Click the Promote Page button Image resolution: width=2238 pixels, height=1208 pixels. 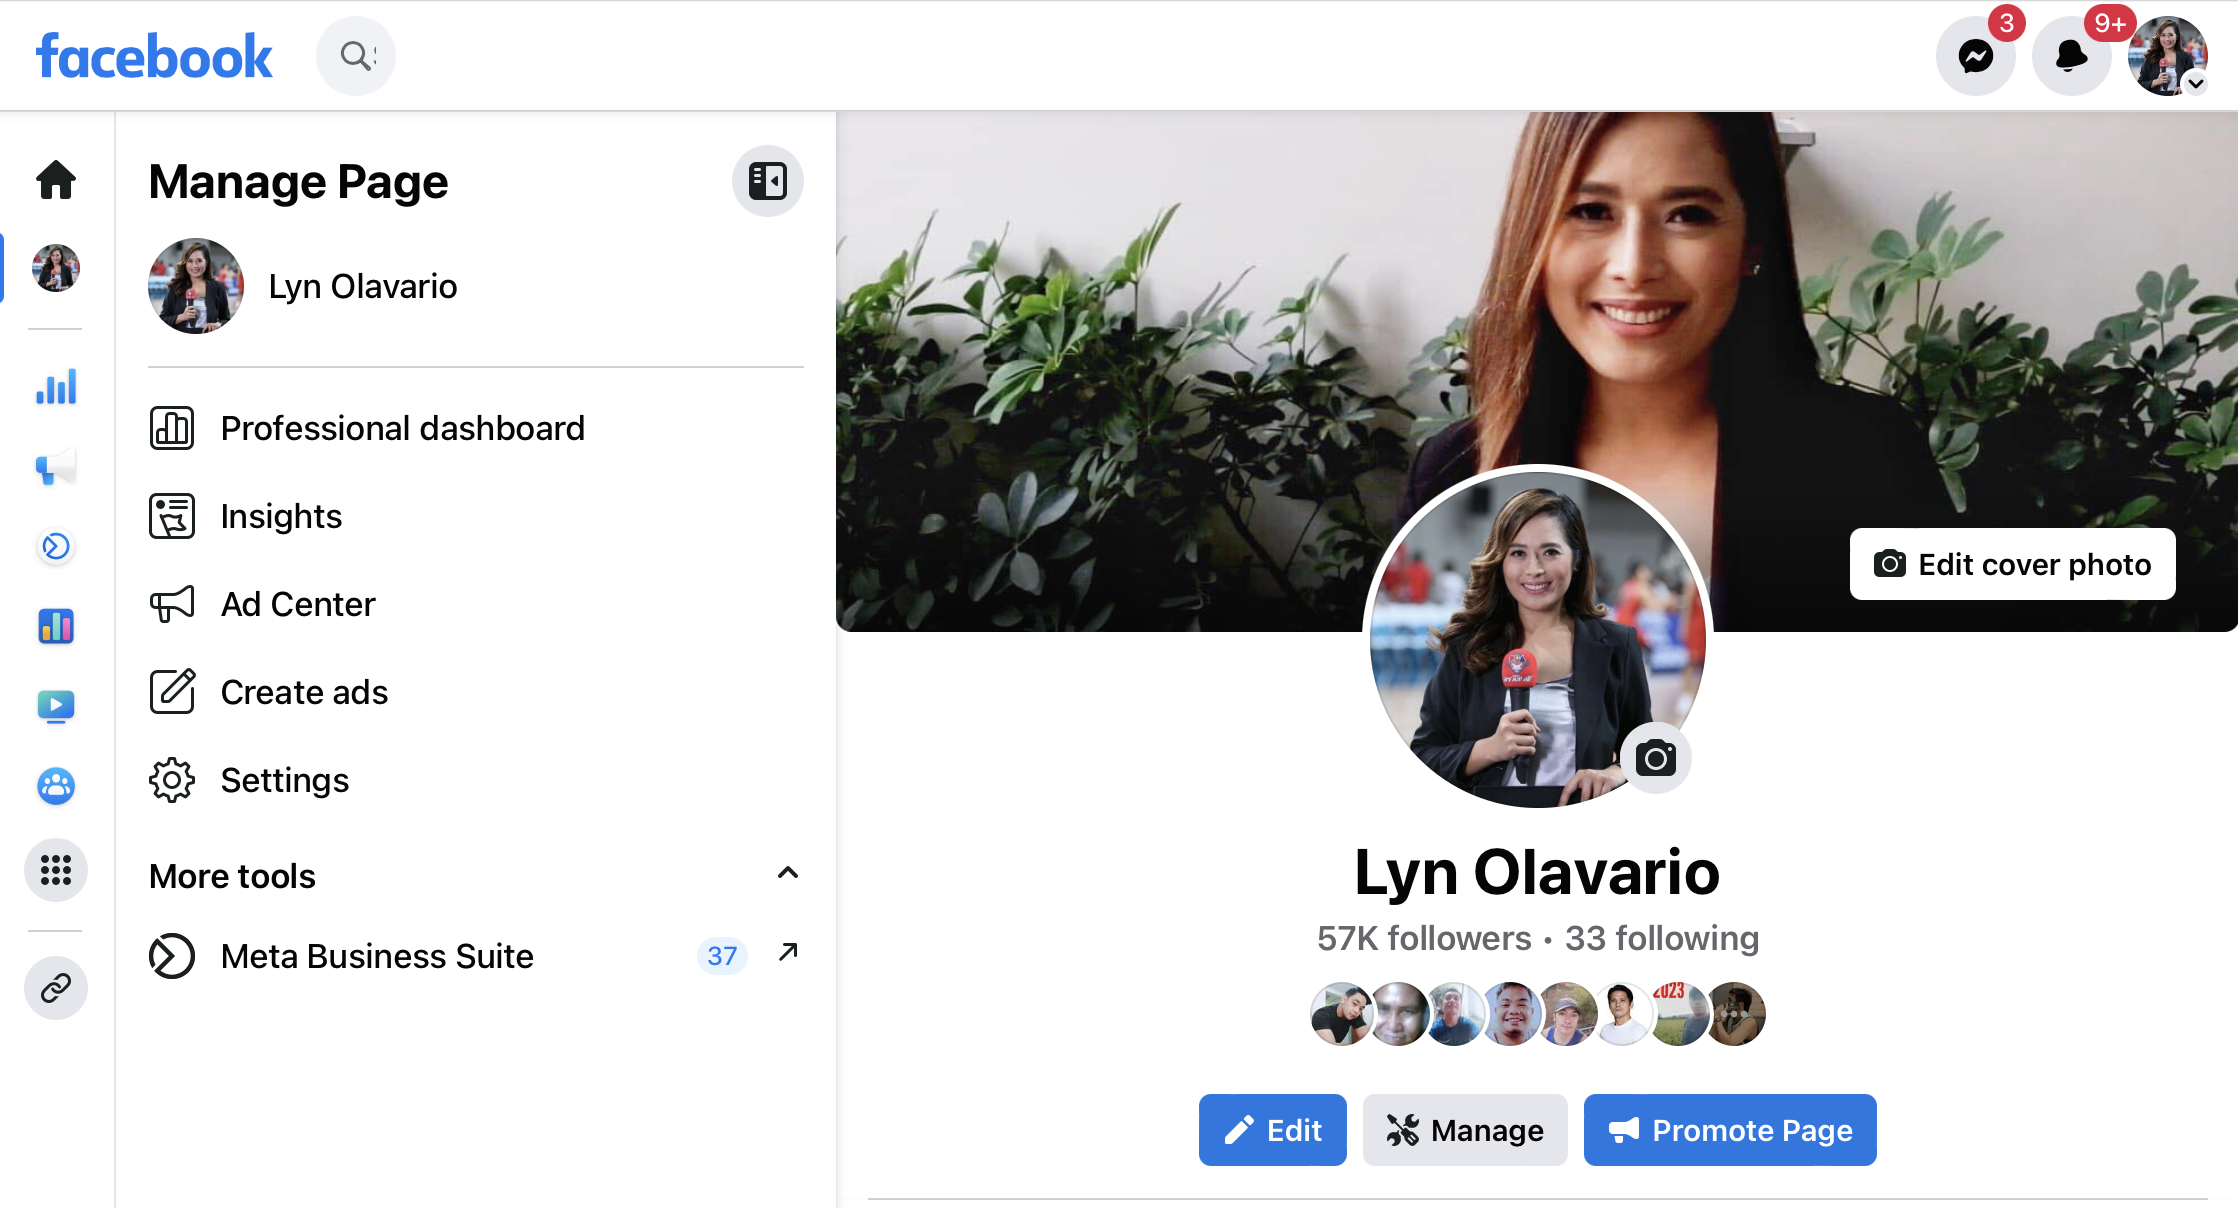point(1729,1130)
